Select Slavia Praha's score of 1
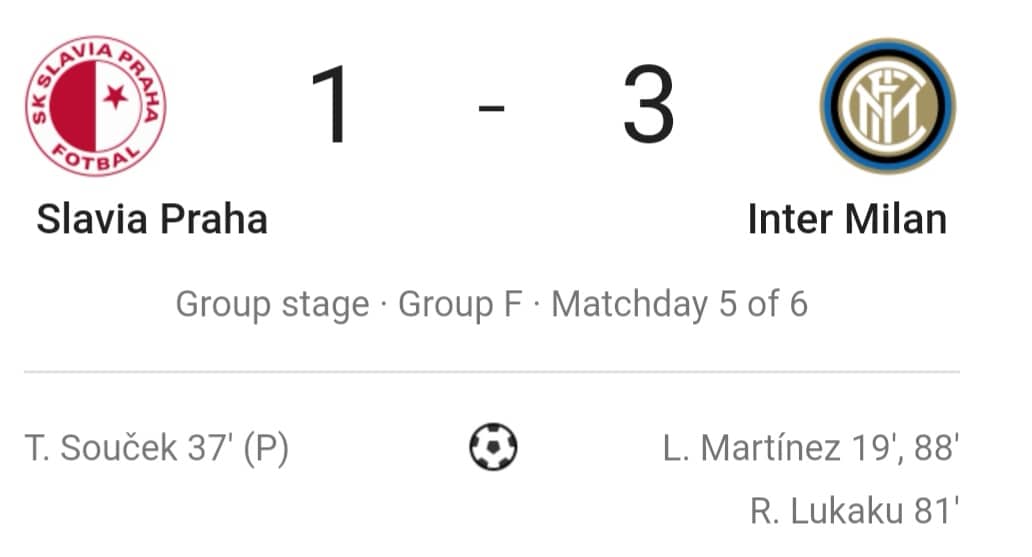This screenshot has width=1032, height=557. (x=333, y=104)
